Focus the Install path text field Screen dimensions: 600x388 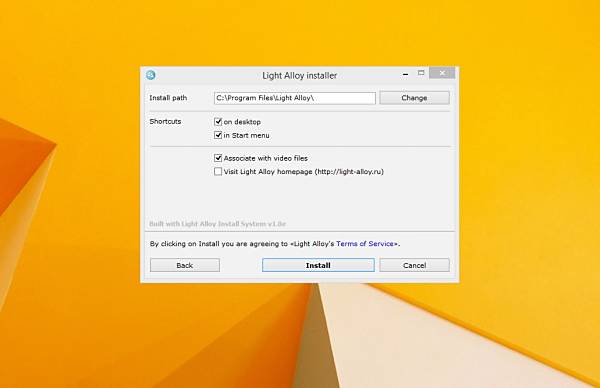point(295,98)
